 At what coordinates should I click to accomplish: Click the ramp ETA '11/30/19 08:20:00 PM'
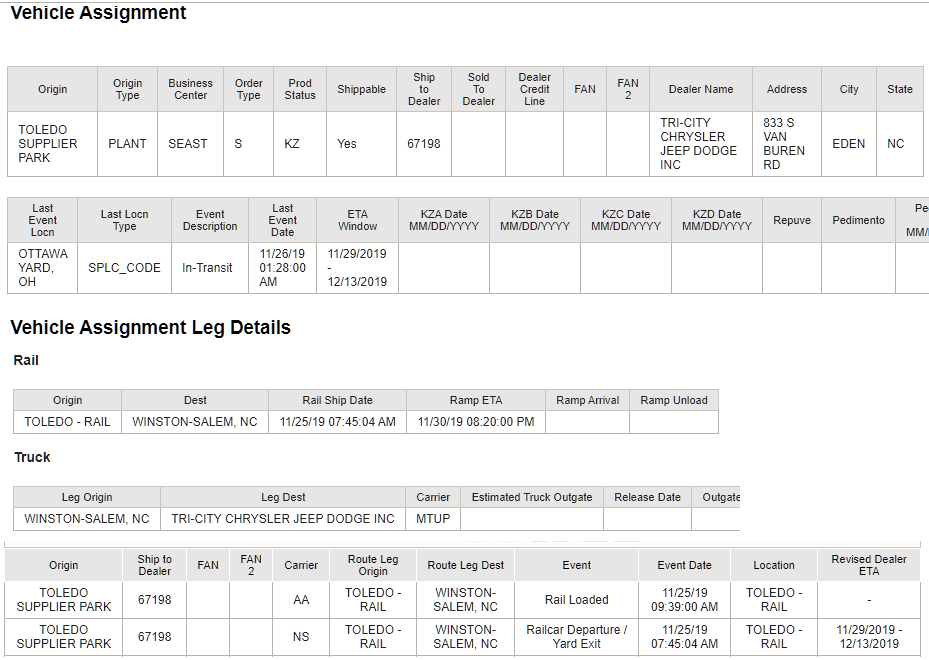[x=476, y=422]
